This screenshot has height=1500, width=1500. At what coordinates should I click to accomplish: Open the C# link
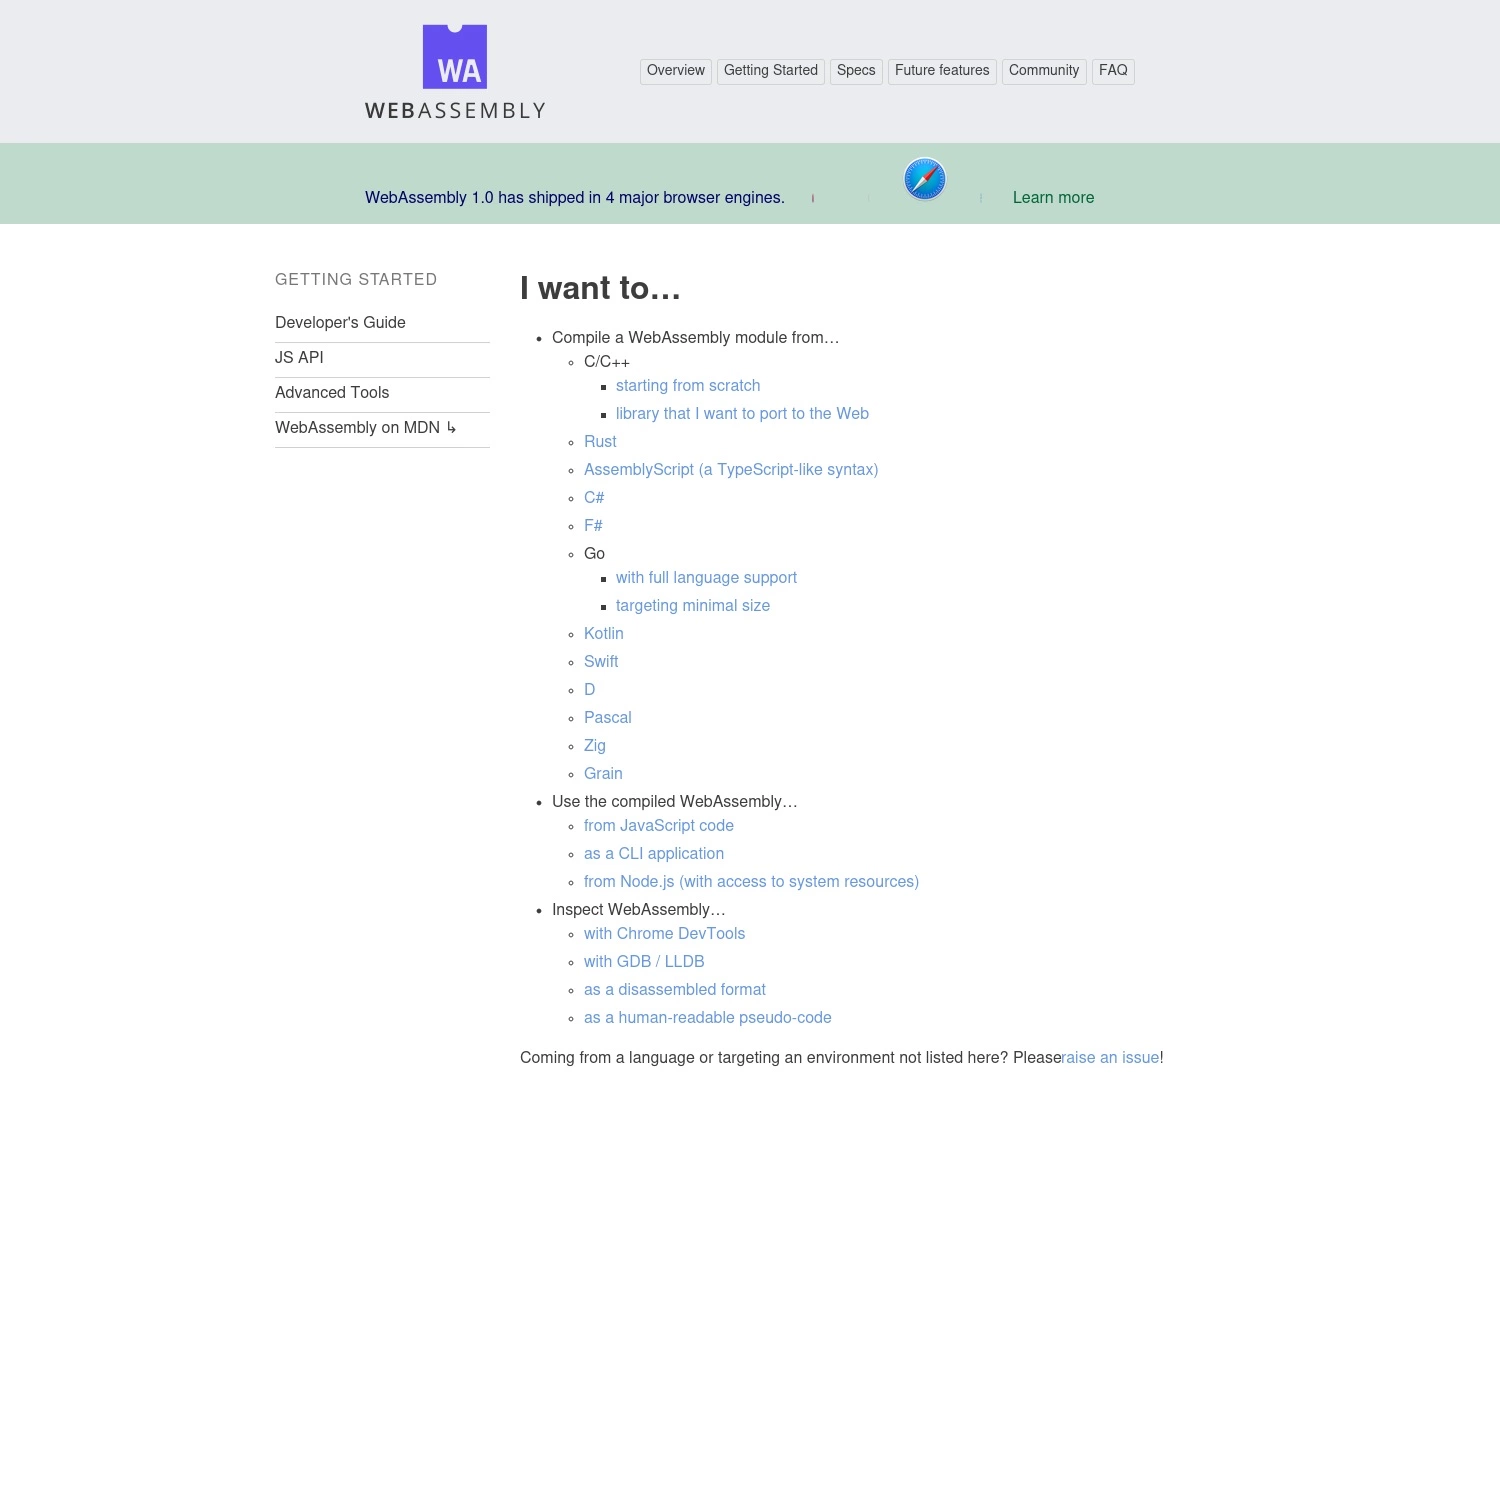pyautogui.click(x=594, y=498)
